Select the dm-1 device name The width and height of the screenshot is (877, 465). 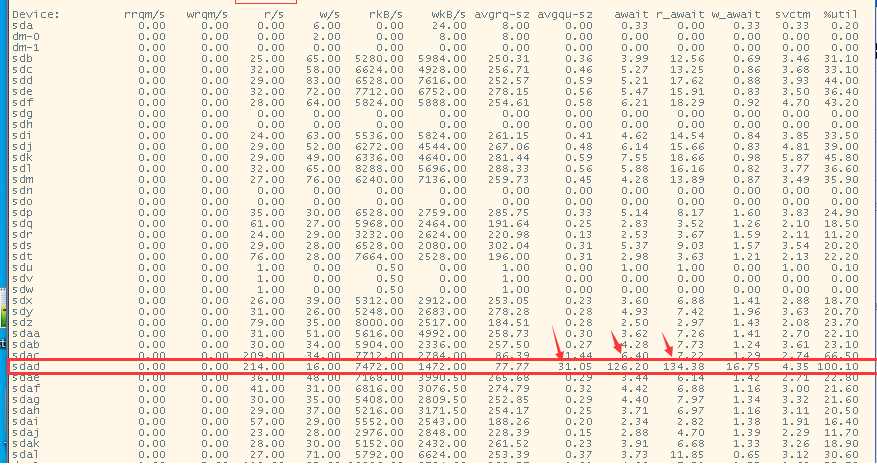click(x=24, y=47)
